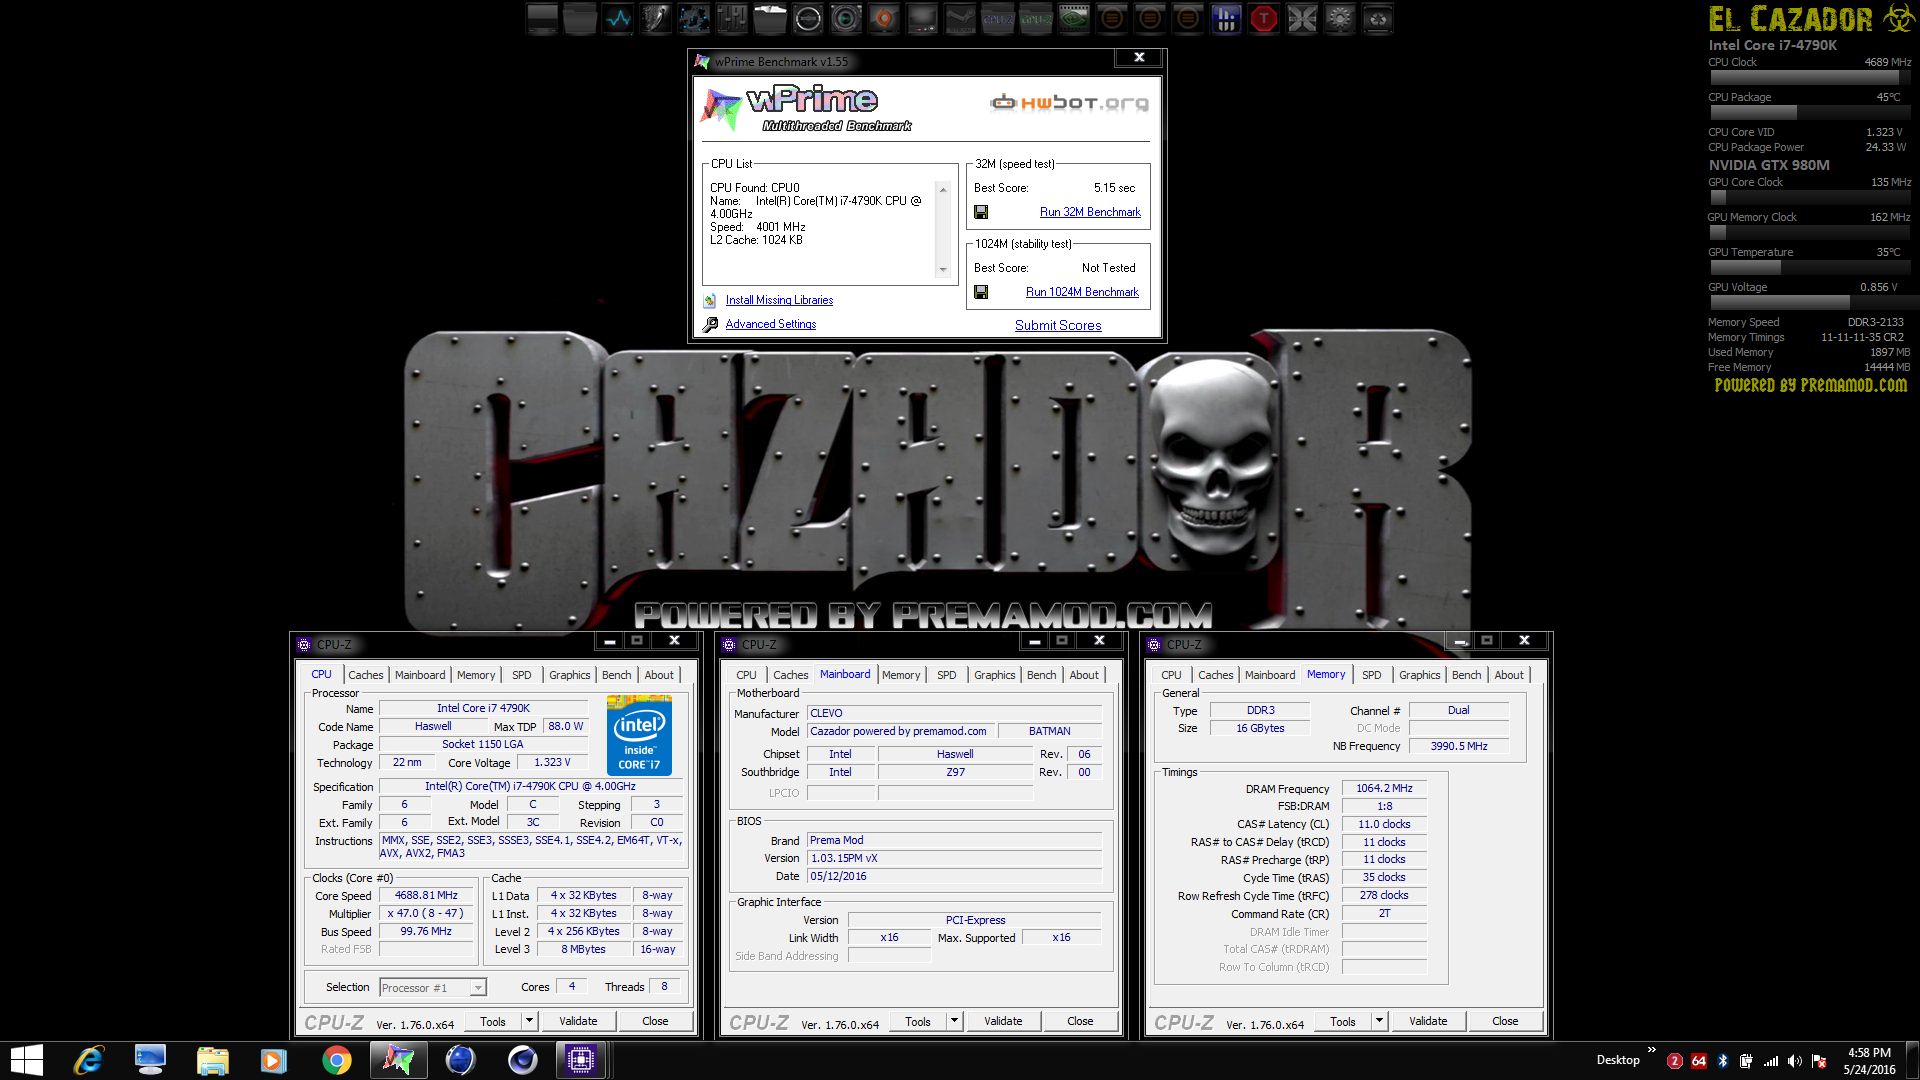Open the blue equalizer bars dock icon
1920x1080 pixels.
(1226, 19)
